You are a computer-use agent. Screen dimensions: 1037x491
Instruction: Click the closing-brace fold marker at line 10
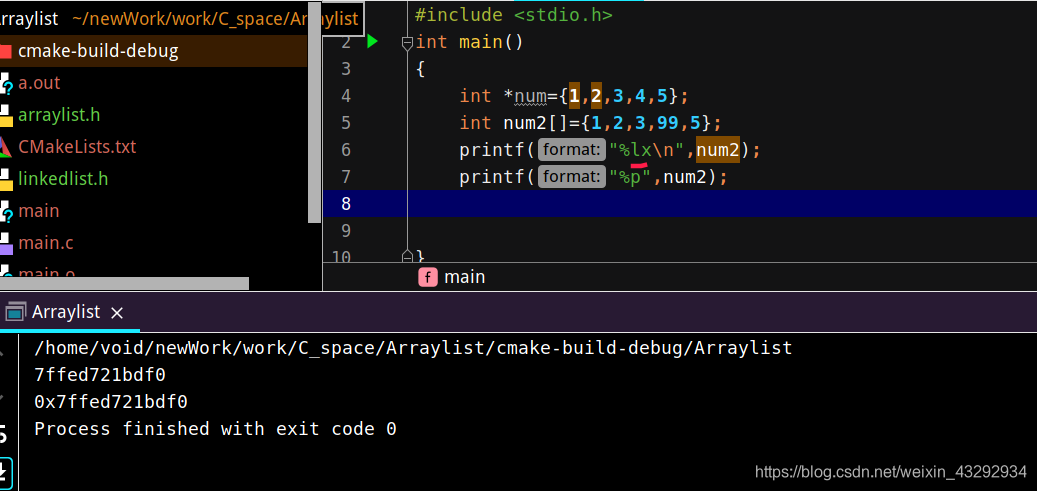pyautogui.click(x=407, y=255)
